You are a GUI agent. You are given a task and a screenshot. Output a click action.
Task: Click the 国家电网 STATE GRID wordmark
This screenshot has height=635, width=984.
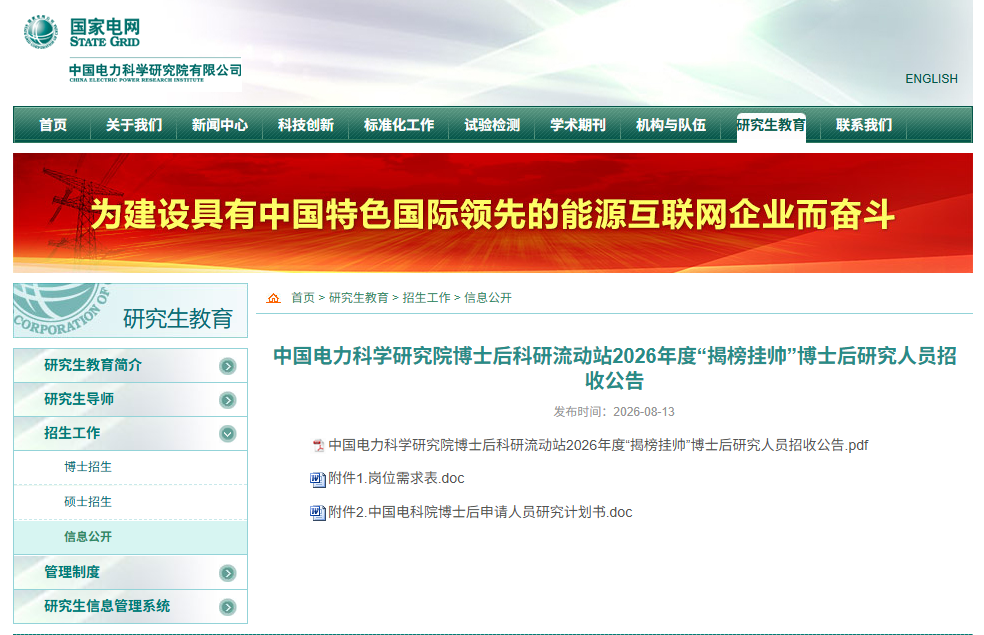(x=105, y=33)
